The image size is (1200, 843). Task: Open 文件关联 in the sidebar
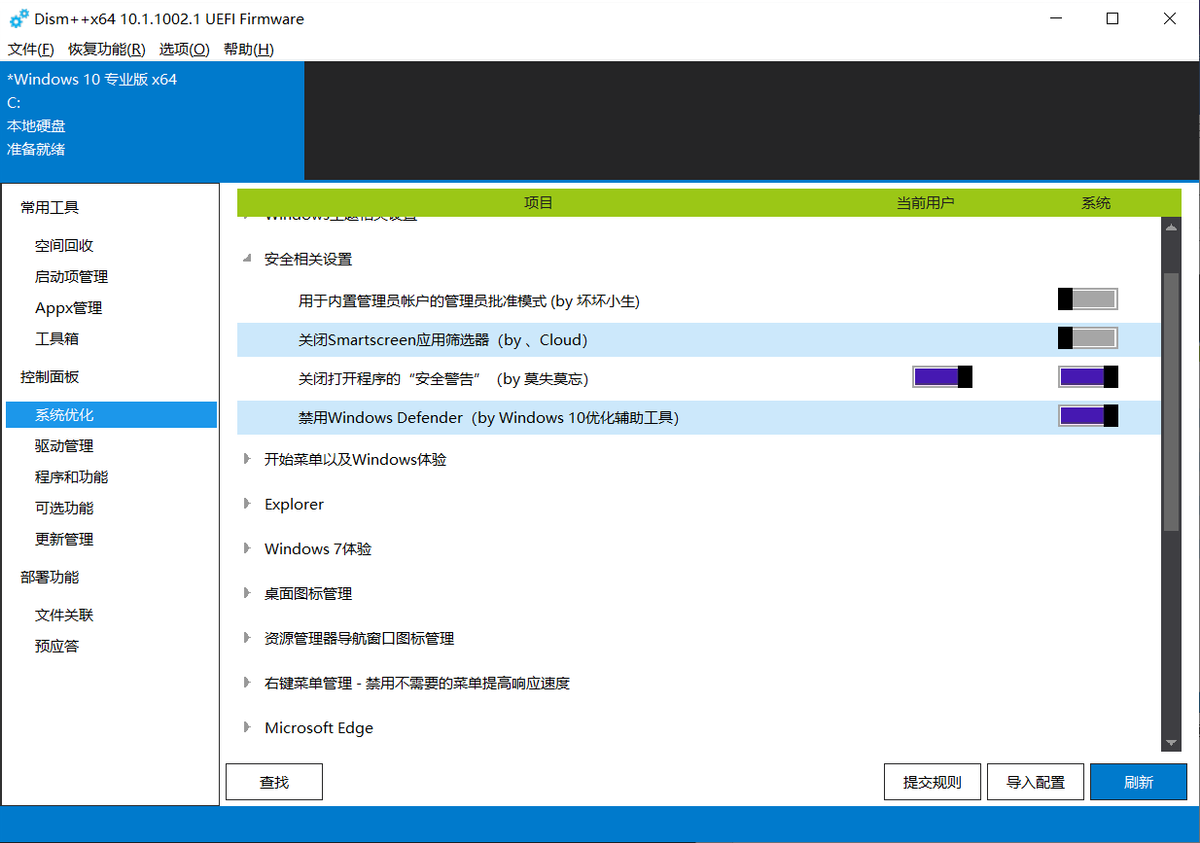pos(64,615)
